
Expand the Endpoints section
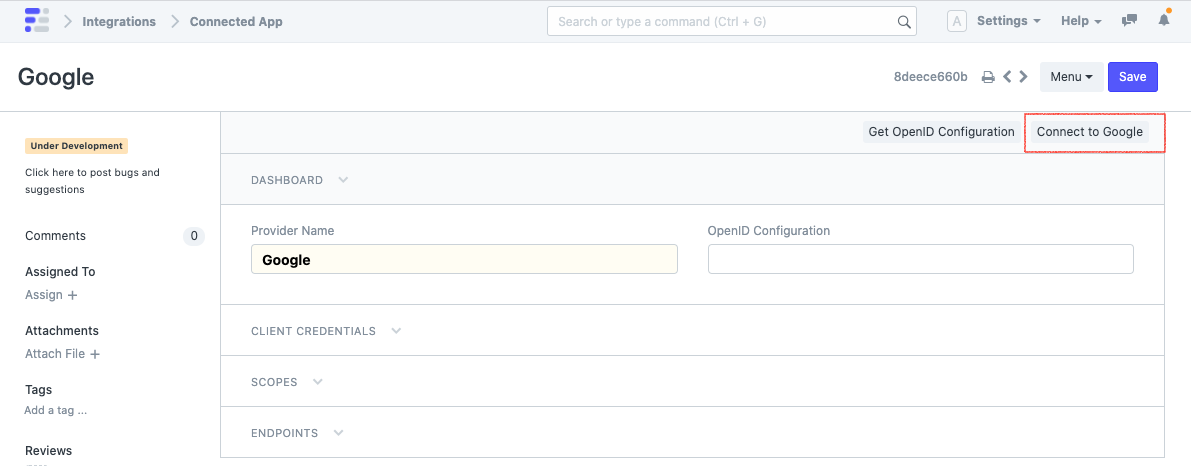pyautogui.click(x=338, y=433)
